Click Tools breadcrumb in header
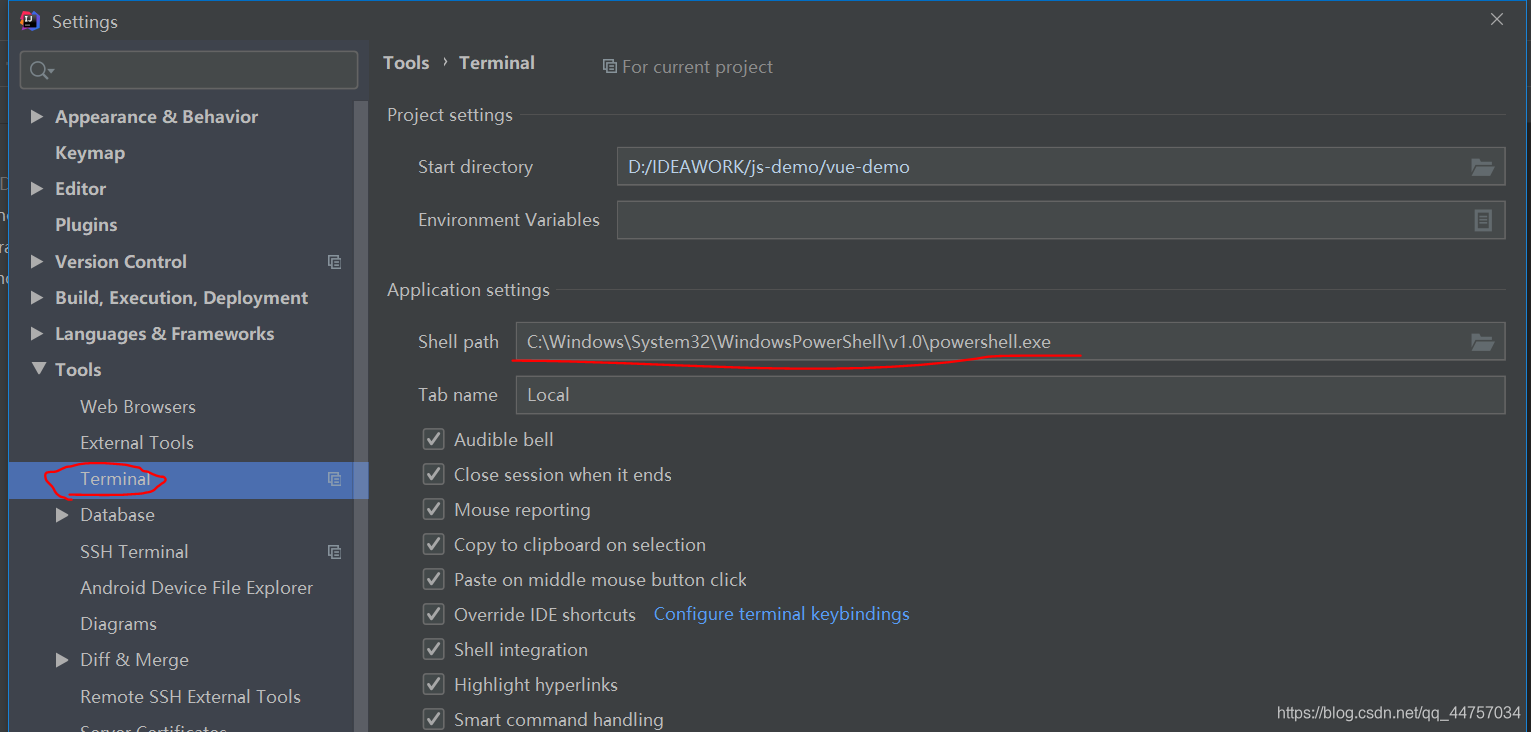This screenshot has width=1531, height=732. [x=406, y=63]
